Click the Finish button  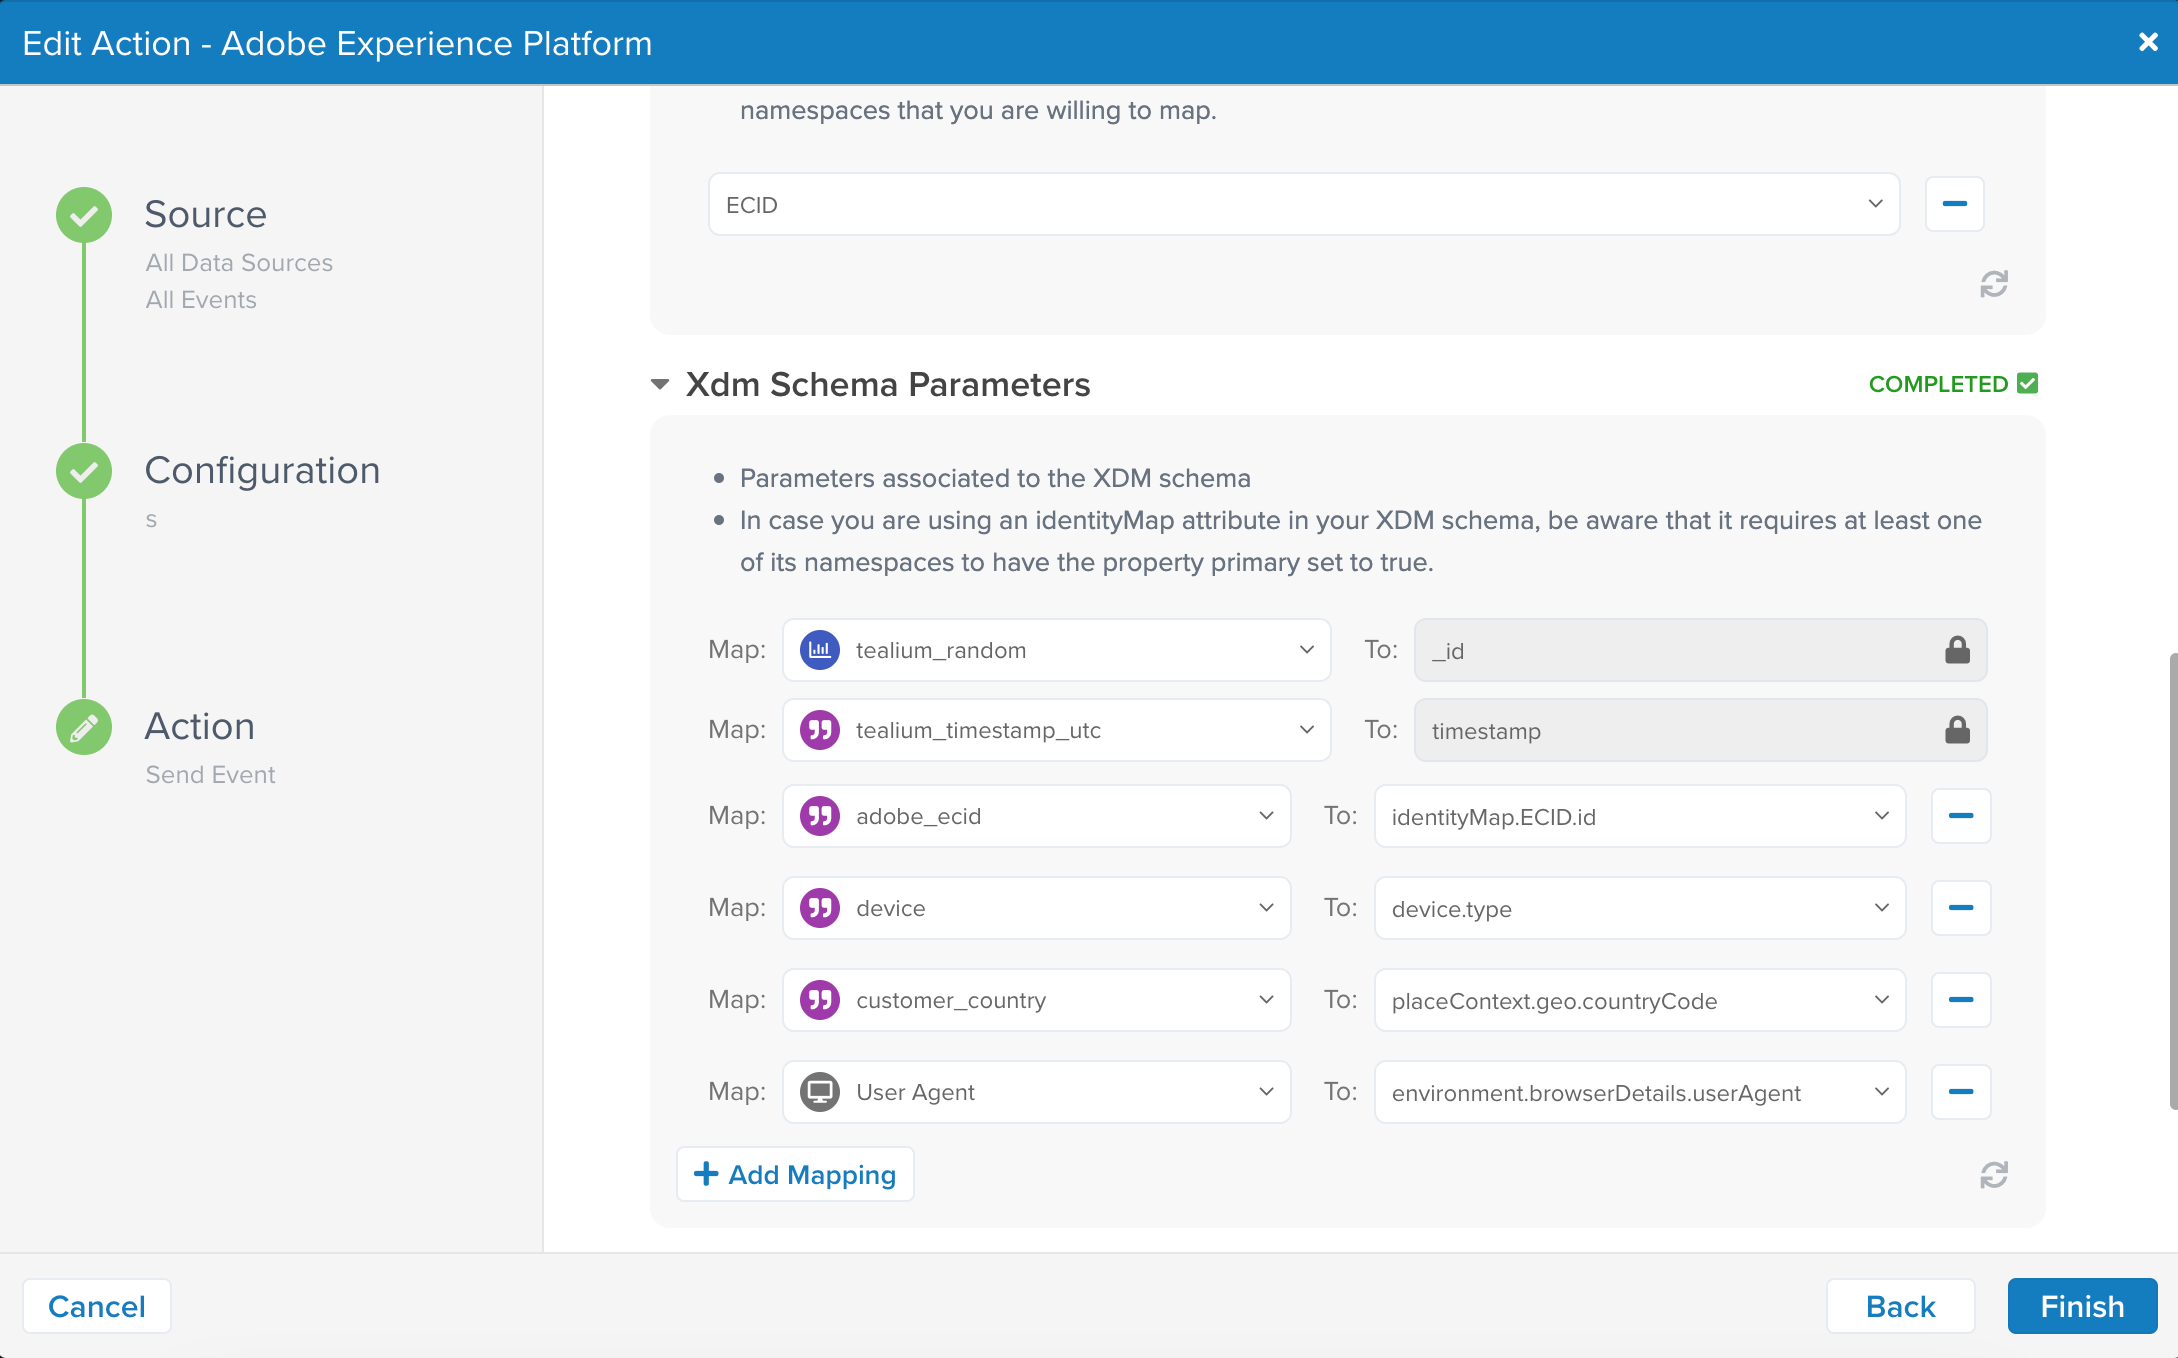click(x=2081, y=1306)
